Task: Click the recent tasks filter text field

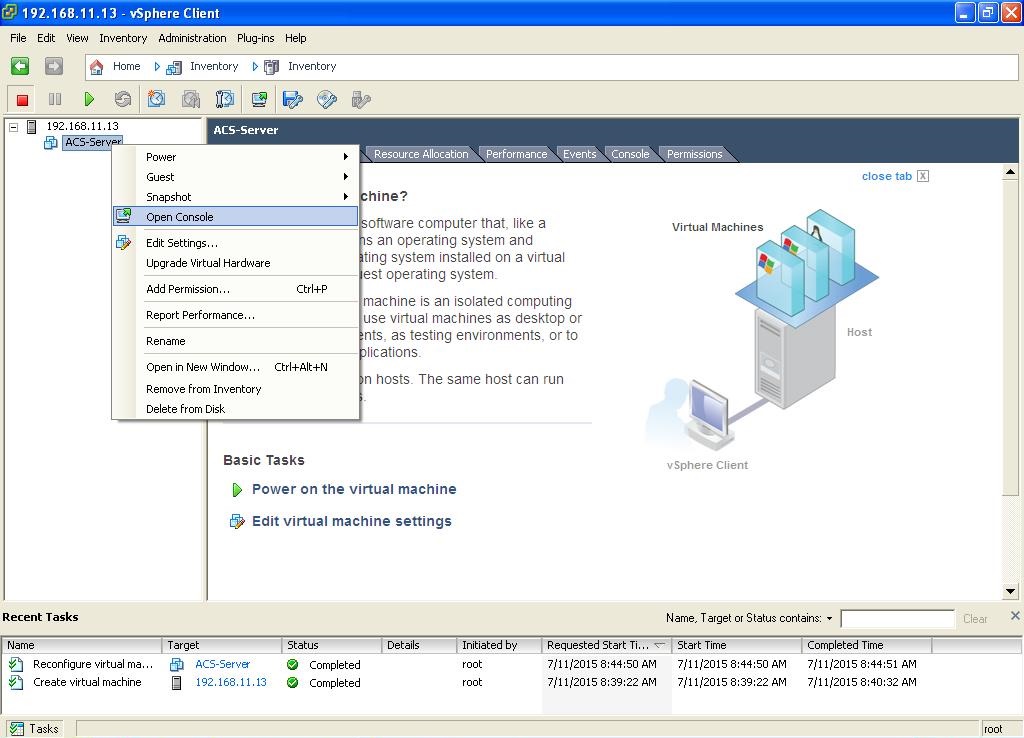Action: tap(897, 619)
